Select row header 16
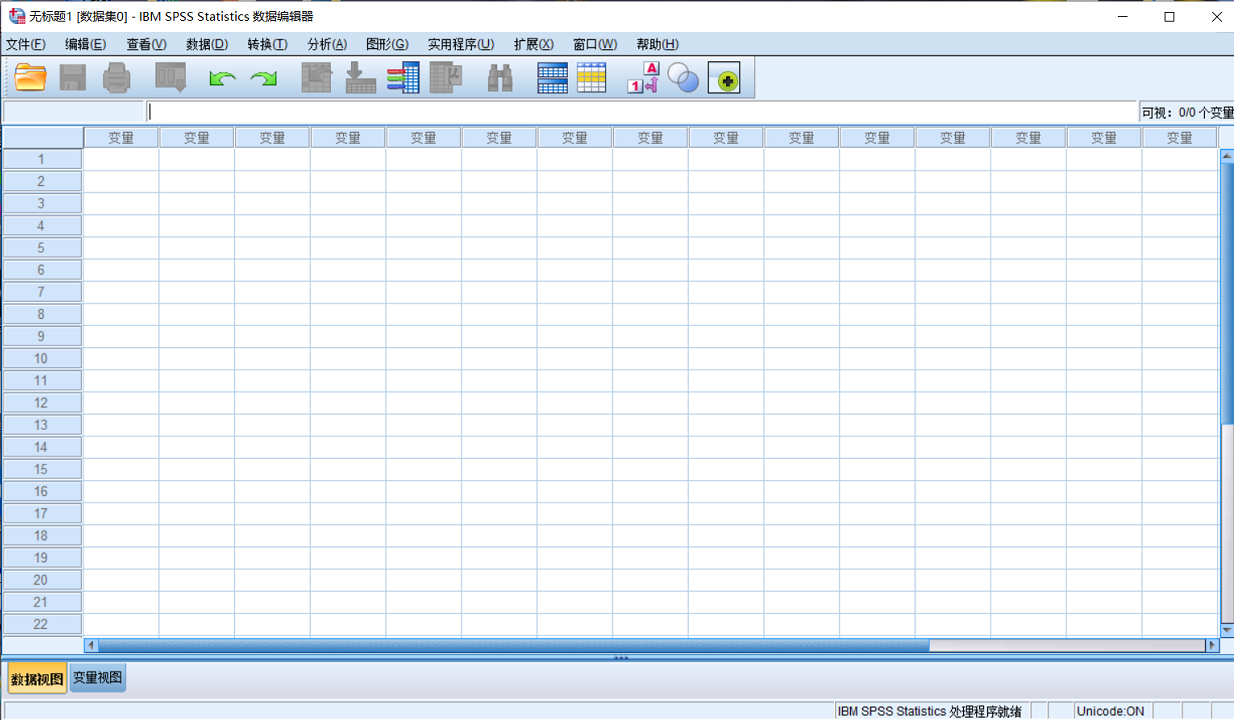Image resolution: width=1234 pixels, height=720 pixels. (x=42, y=491)
